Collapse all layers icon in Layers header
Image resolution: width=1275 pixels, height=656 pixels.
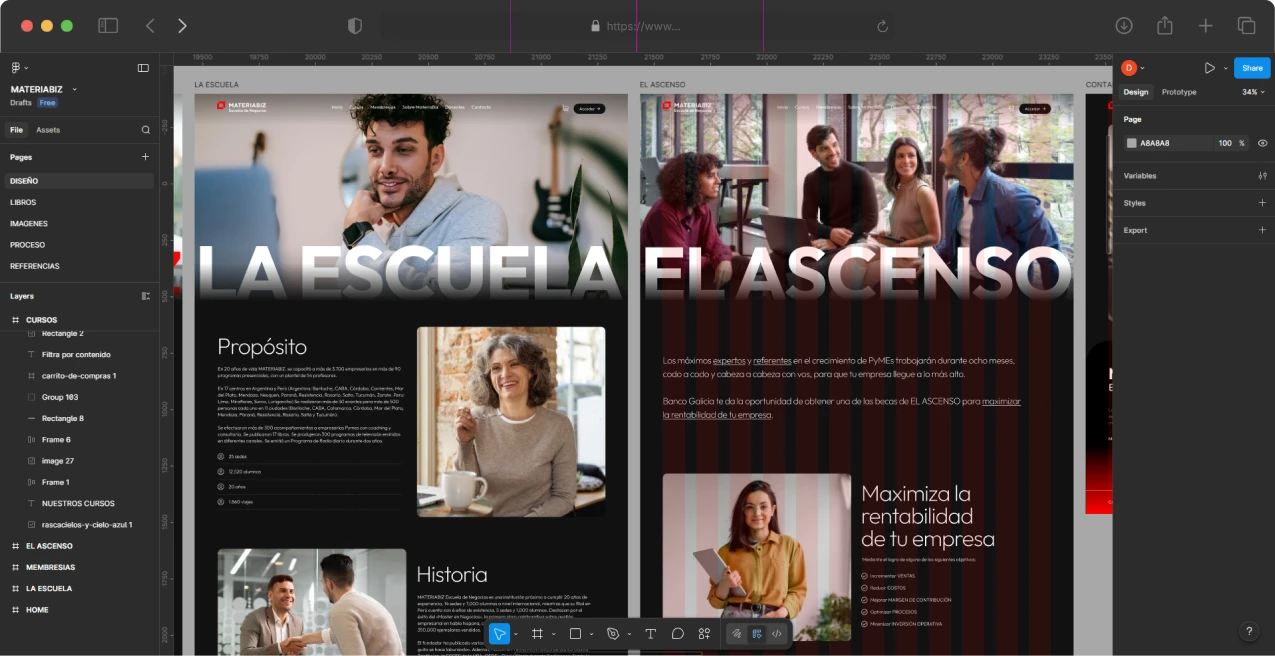(145, 296)
